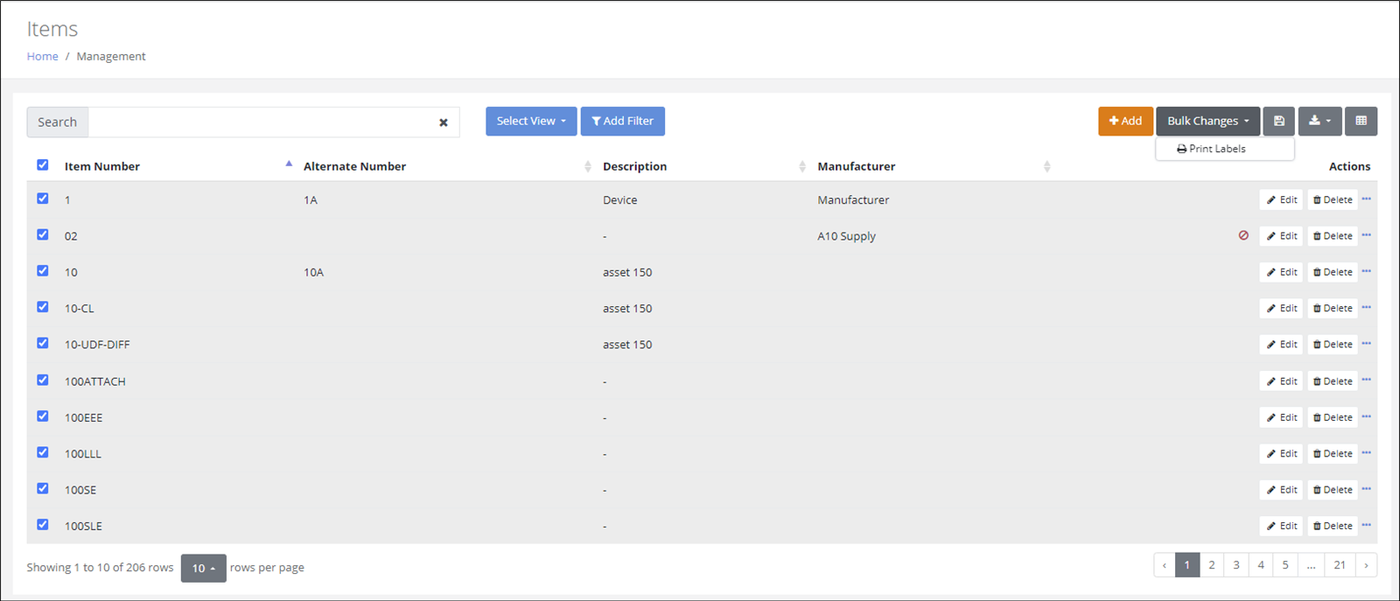The height and width of the screenshot is (601, 1400).
Task: Edit item 100EEE
Action: [x=1281, y=417]
